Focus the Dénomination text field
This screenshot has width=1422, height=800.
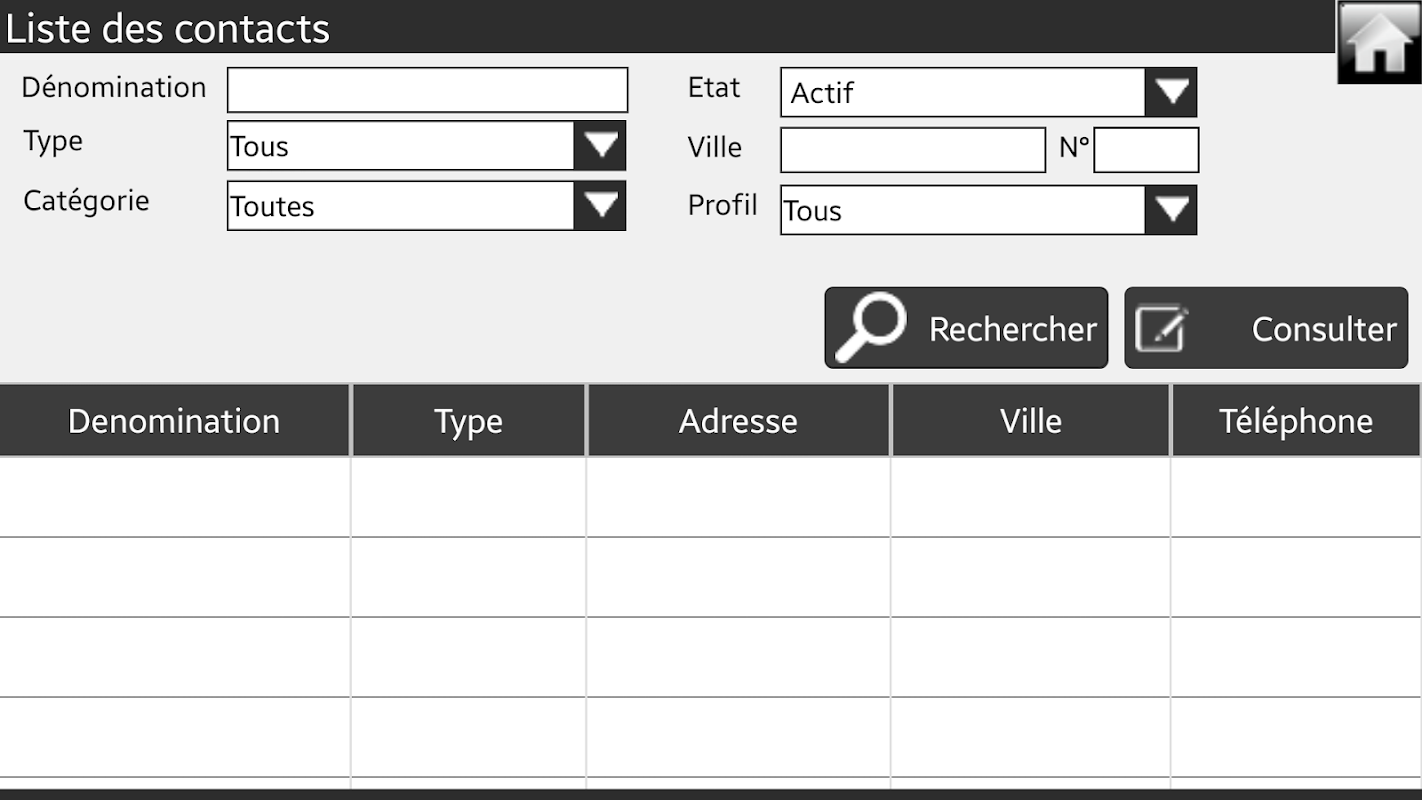point(427,90)
